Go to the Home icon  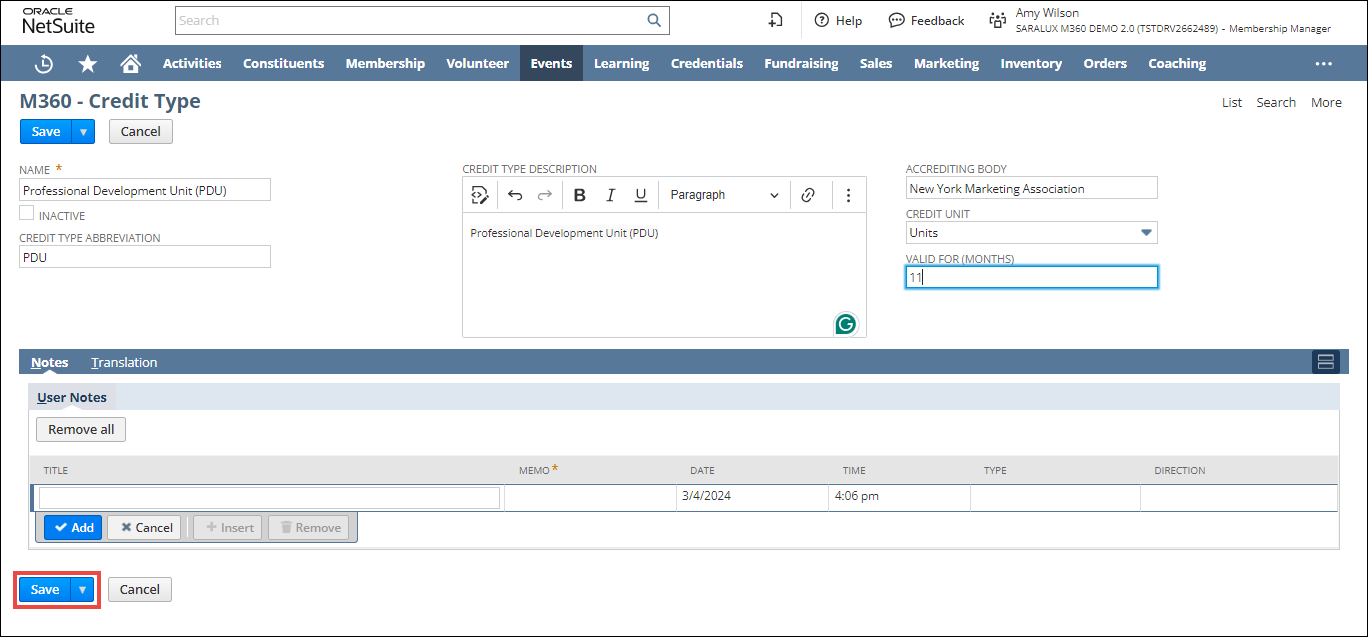[x=130, y=64]
